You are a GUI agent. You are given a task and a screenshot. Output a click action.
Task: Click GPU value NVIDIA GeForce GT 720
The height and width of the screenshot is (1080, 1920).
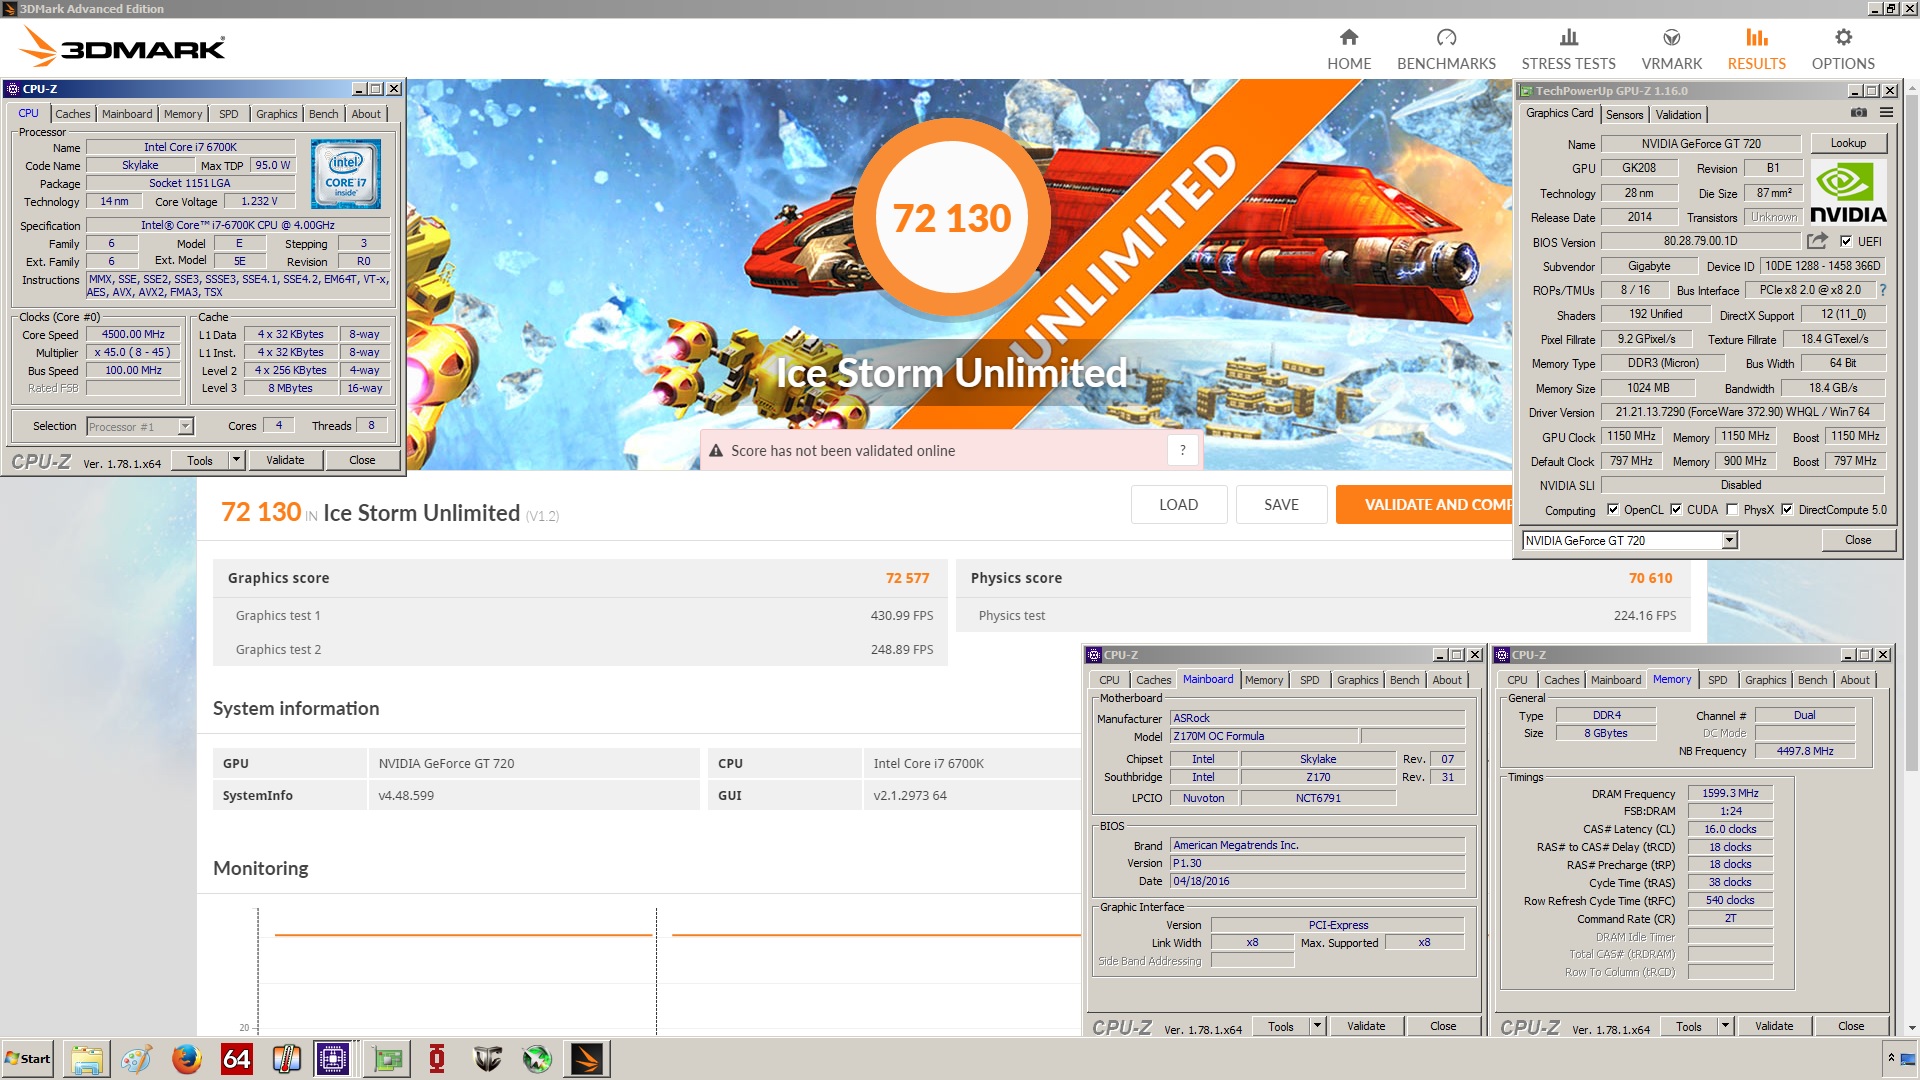pos(446,763)
